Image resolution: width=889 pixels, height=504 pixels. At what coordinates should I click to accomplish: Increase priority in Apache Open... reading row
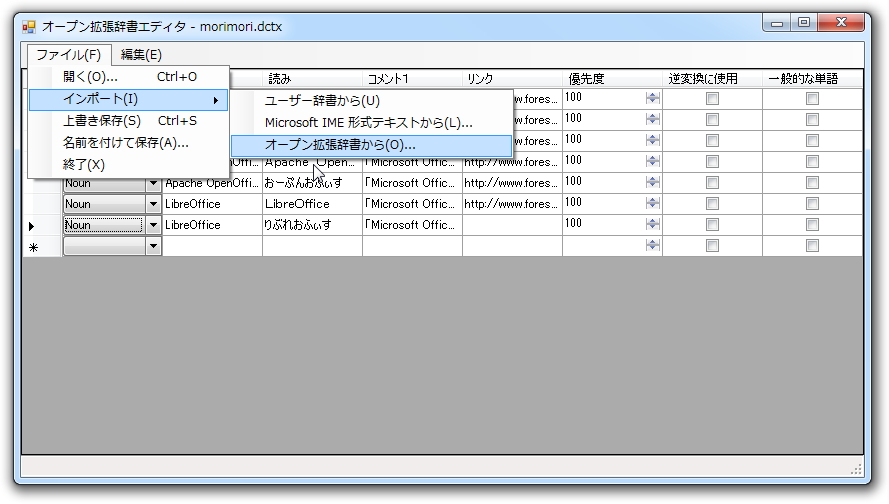point(653,159)
